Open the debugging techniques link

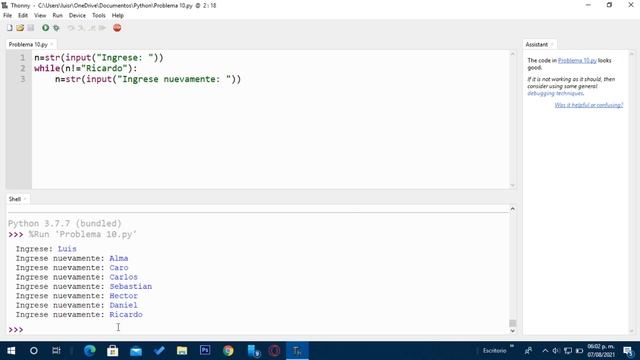556,93
